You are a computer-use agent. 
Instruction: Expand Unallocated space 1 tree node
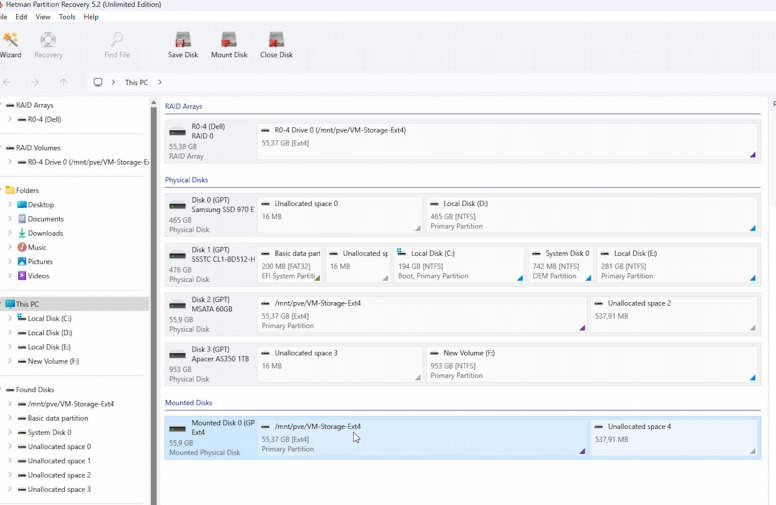coord(10,461)
